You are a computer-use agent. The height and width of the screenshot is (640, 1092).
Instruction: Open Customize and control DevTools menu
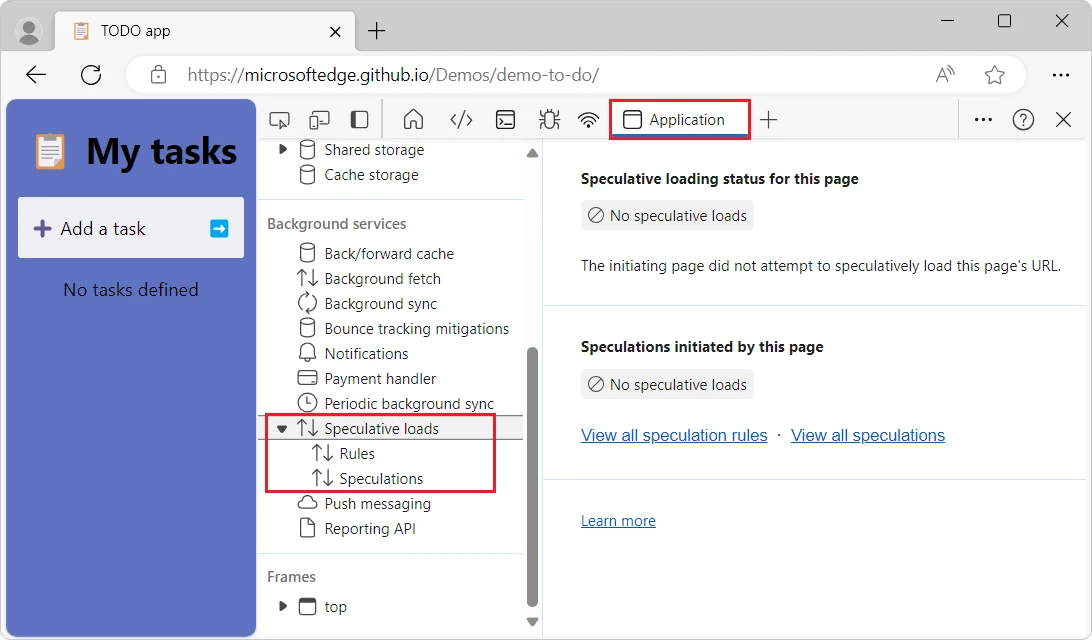(983, 120)
